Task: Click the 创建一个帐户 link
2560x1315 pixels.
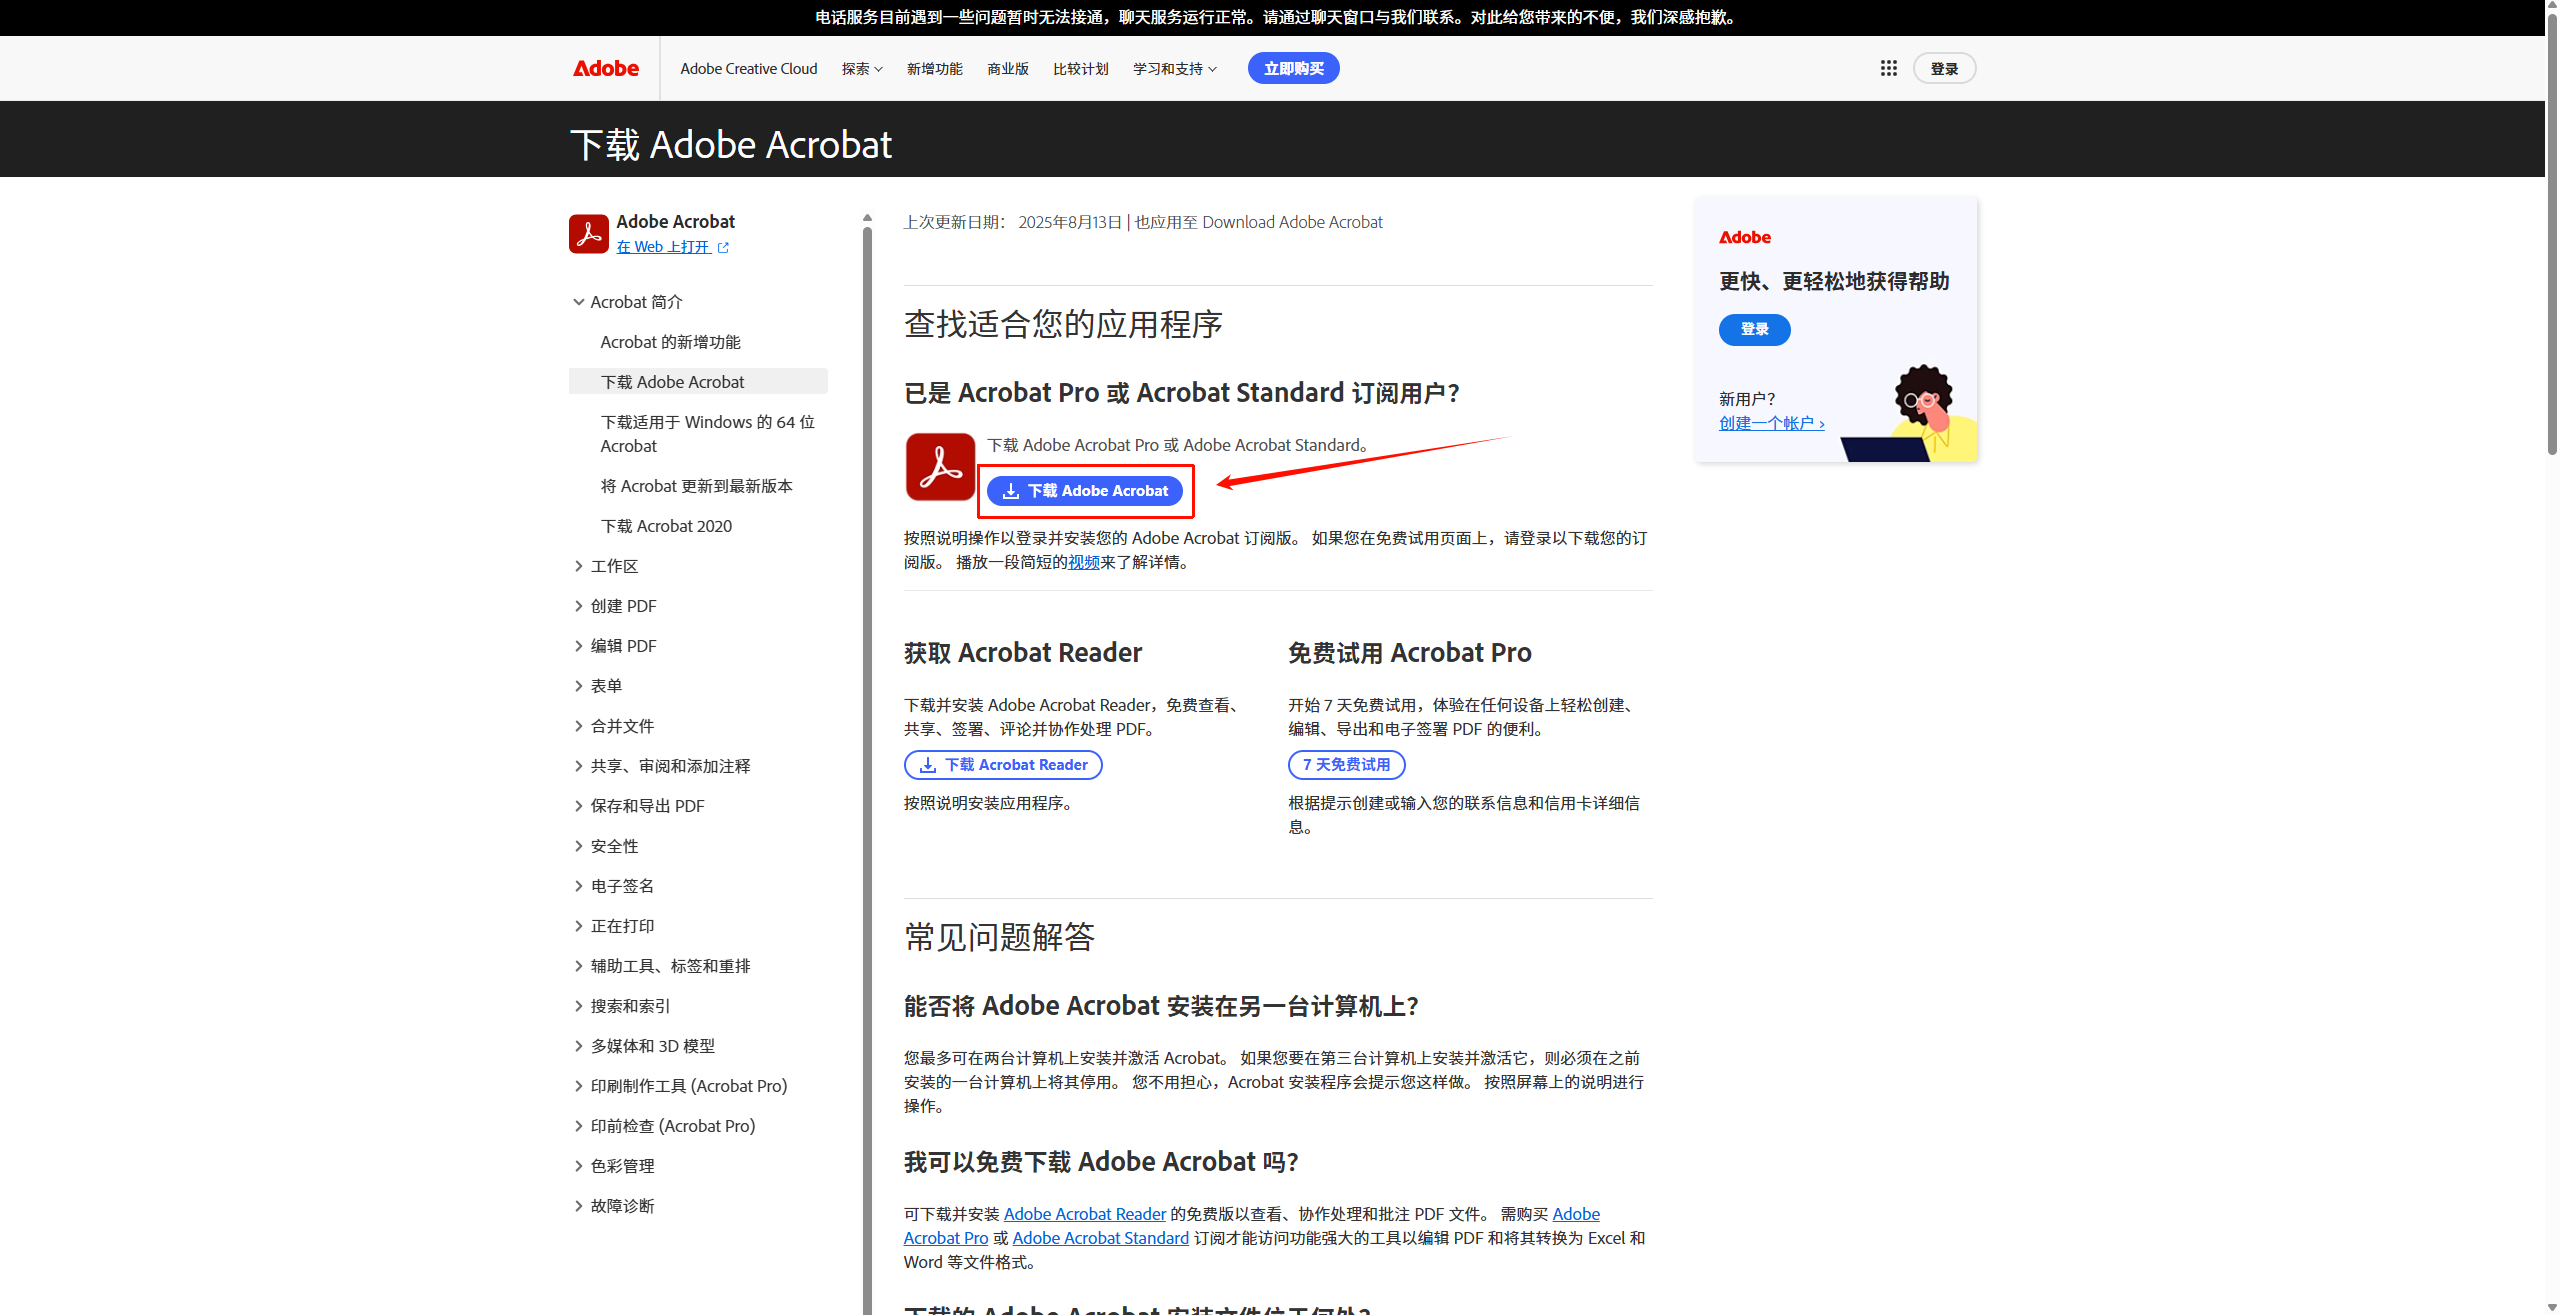Action: click(x=1770, y=423)
